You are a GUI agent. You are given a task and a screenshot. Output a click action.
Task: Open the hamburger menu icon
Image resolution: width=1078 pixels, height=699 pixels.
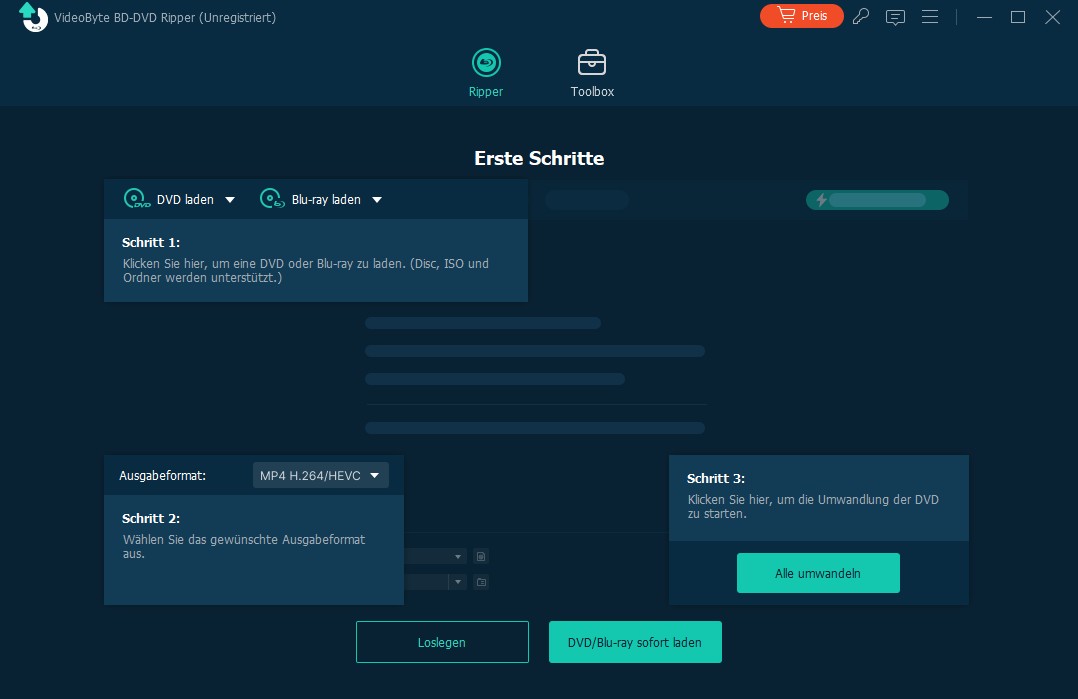(930, 16)
